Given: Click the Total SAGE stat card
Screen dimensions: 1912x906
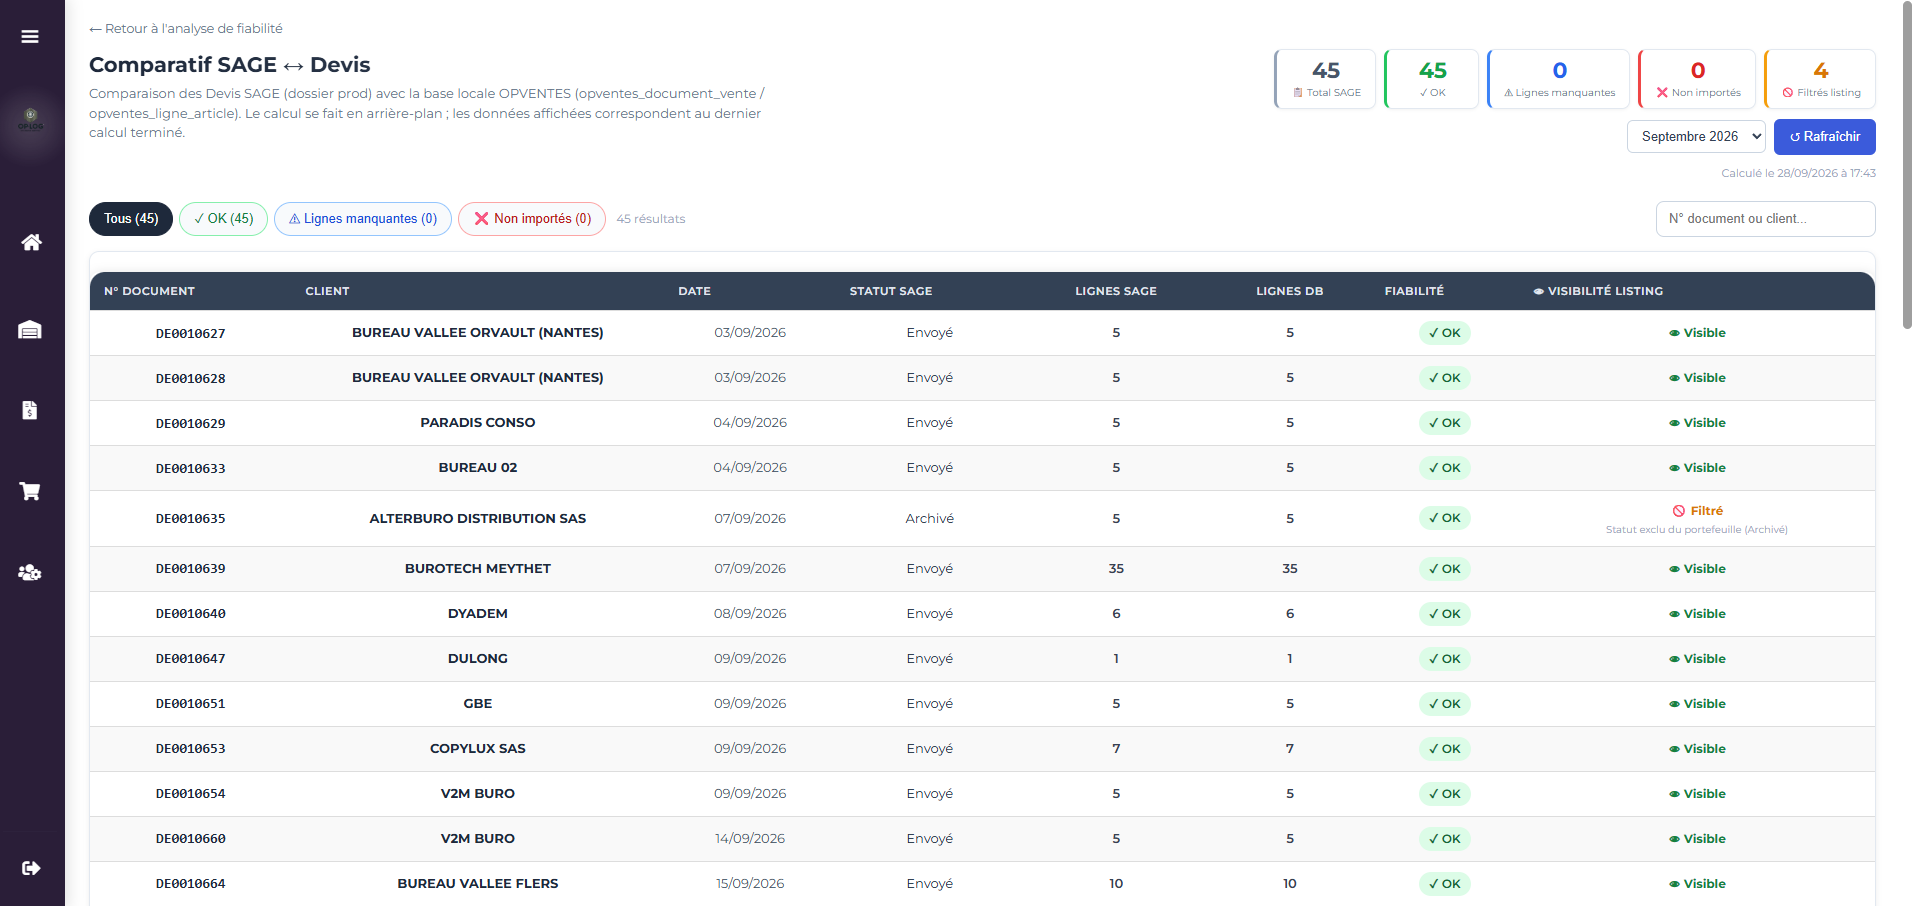Looking at the screenshot, I should coord(1325,79).
